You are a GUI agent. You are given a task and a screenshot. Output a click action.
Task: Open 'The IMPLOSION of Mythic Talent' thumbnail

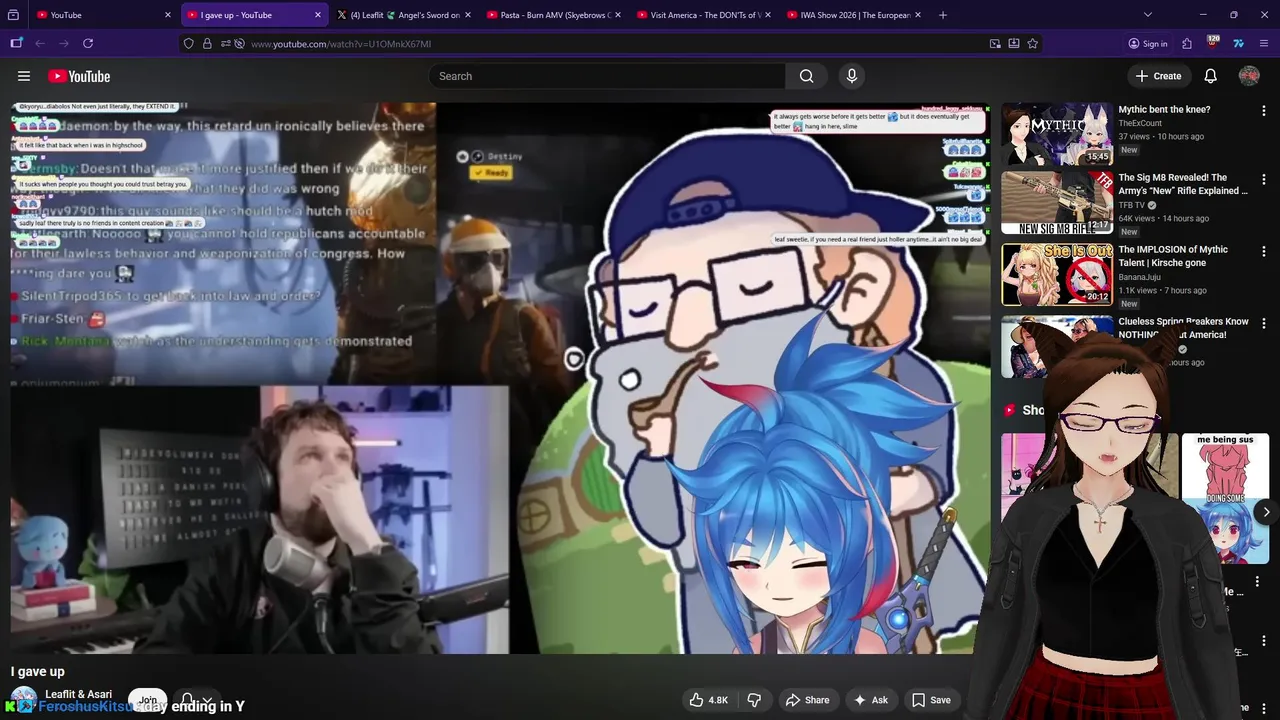1057,275
